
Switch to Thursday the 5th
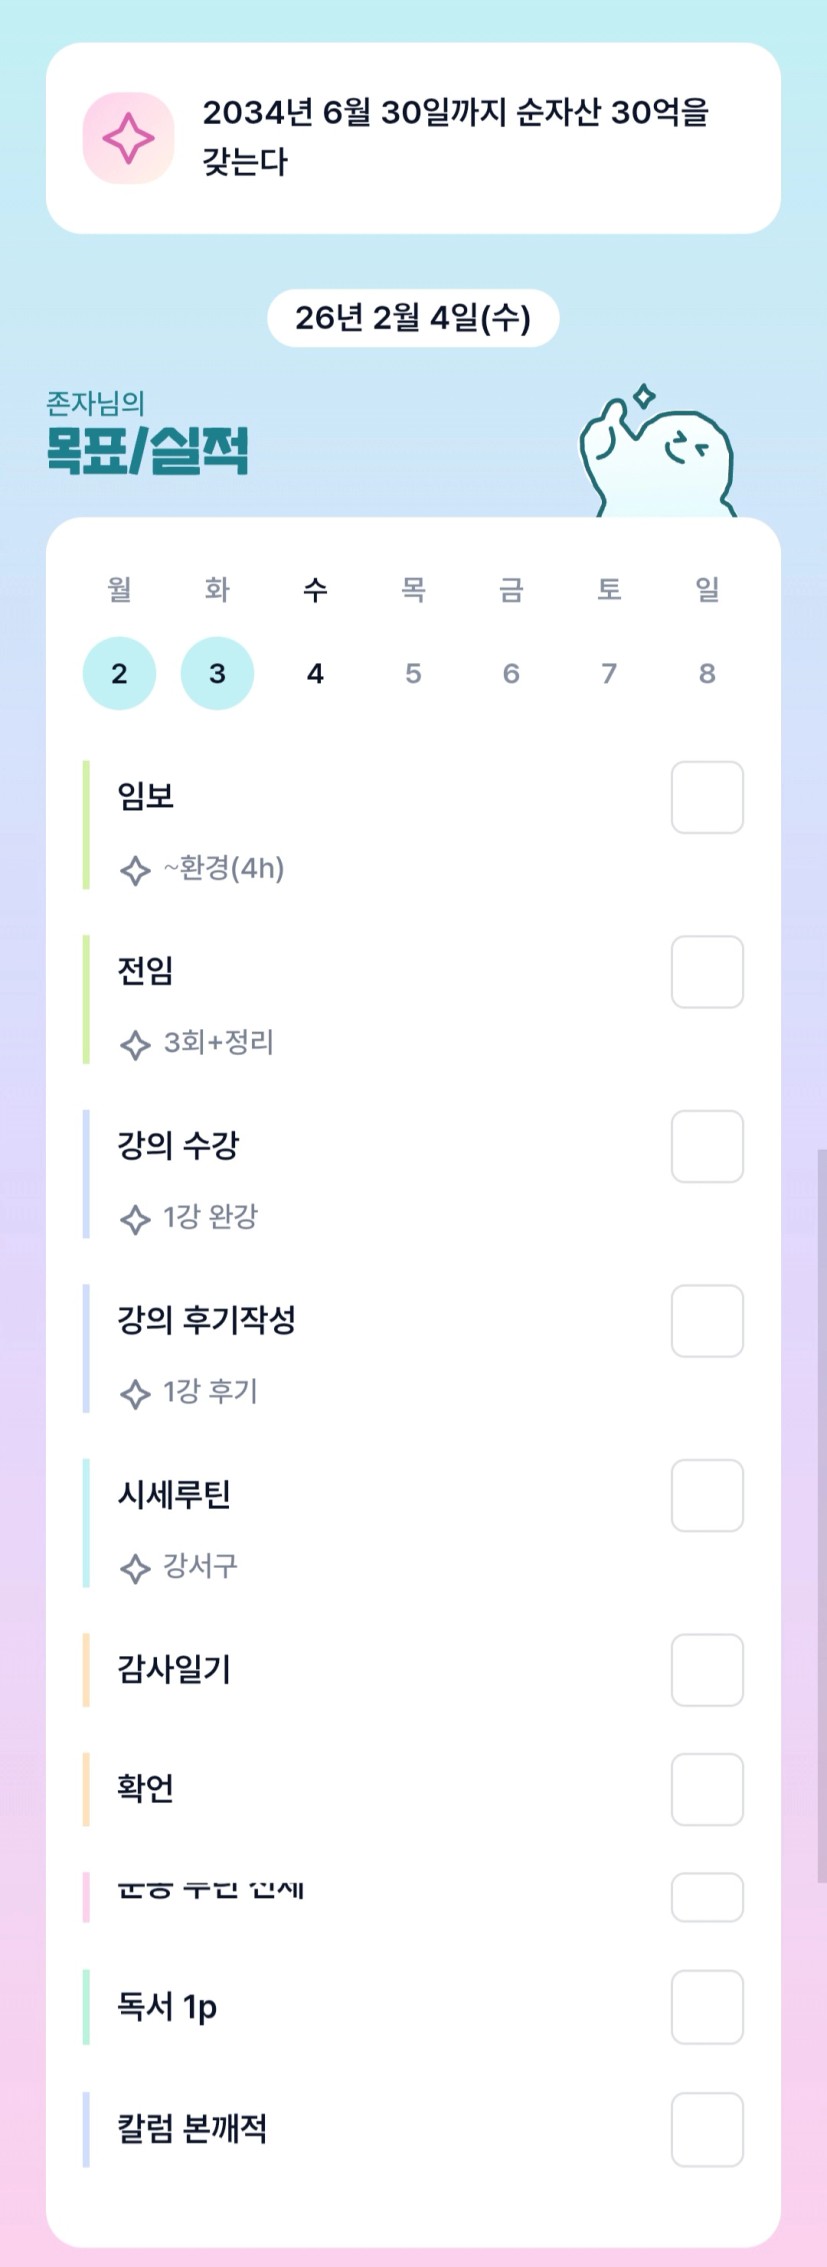[413, 673]
